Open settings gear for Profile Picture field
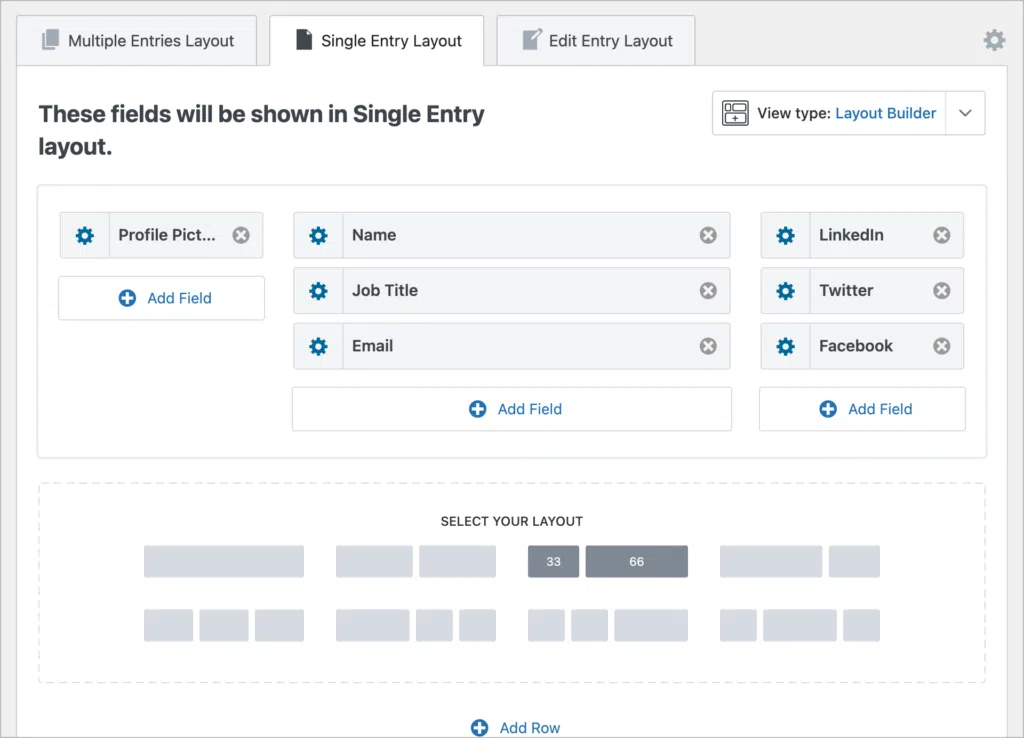This screenshot has width=1024, height=738. click(85, 235)
